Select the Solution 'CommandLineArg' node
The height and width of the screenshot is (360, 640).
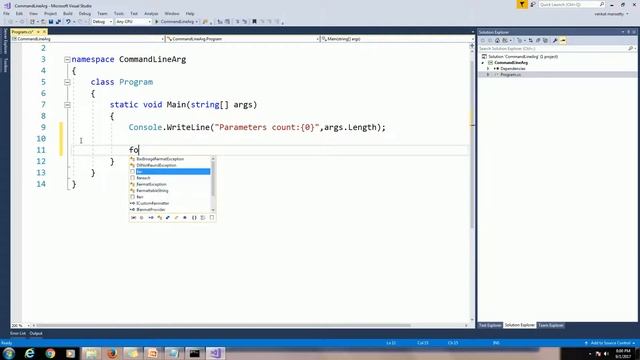[523, 57]
